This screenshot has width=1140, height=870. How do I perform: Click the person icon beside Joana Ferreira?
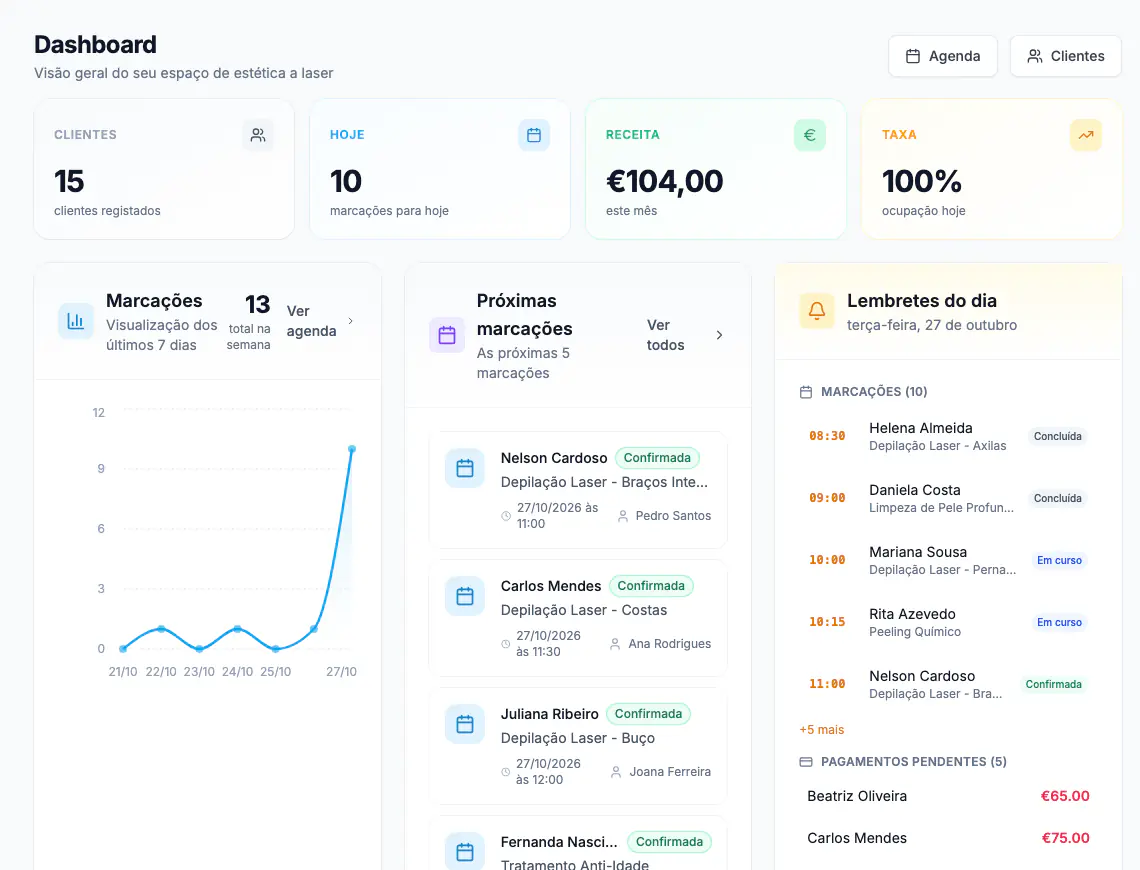pos(616,772)
